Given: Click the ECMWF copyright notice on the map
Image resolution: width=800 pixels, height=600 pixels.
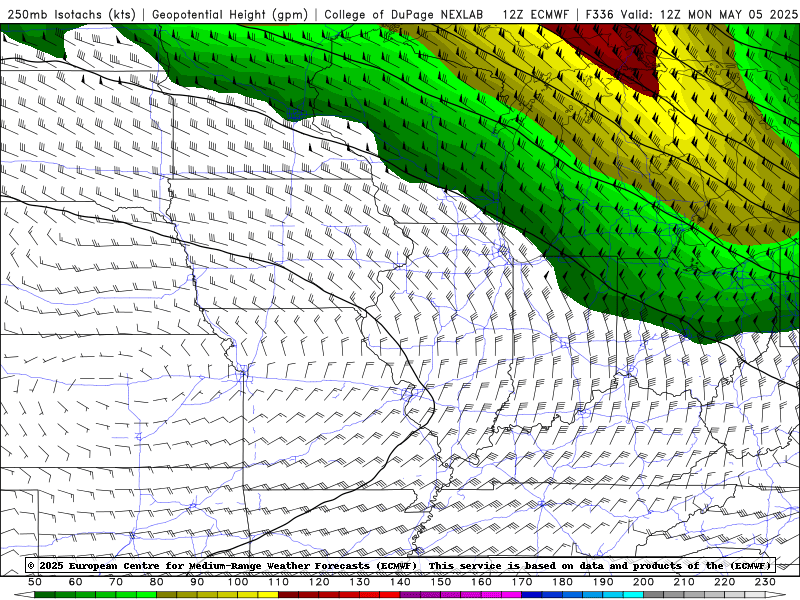Looking at the screenshot, I should coord(400,565).
